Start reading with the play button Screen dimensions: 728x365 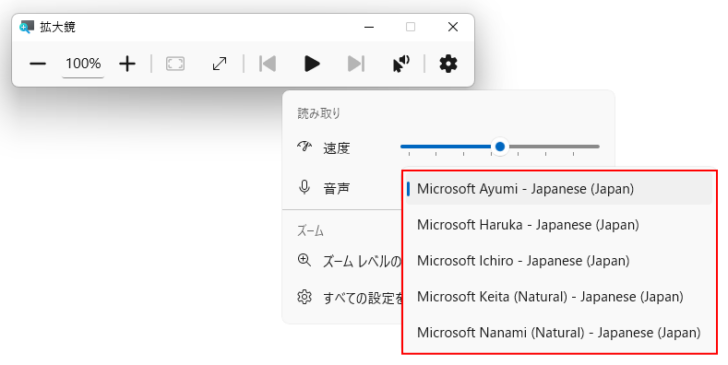312,64
